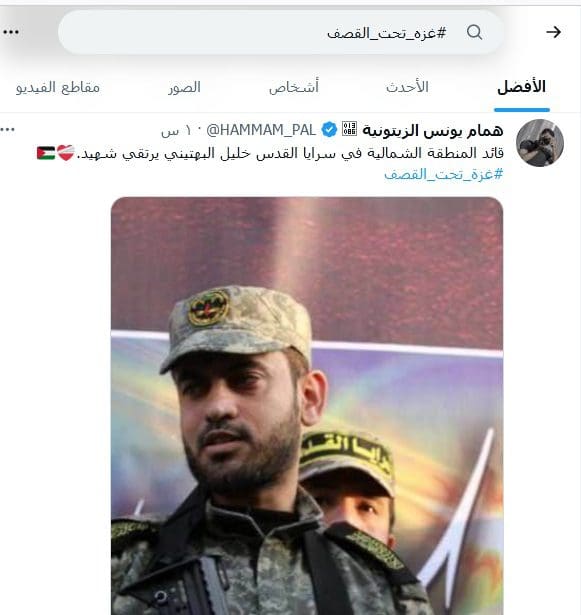Viewport: 581px width, 615px height.
Task: Open the tweet photo of the soldier
Action: (307, 406)
